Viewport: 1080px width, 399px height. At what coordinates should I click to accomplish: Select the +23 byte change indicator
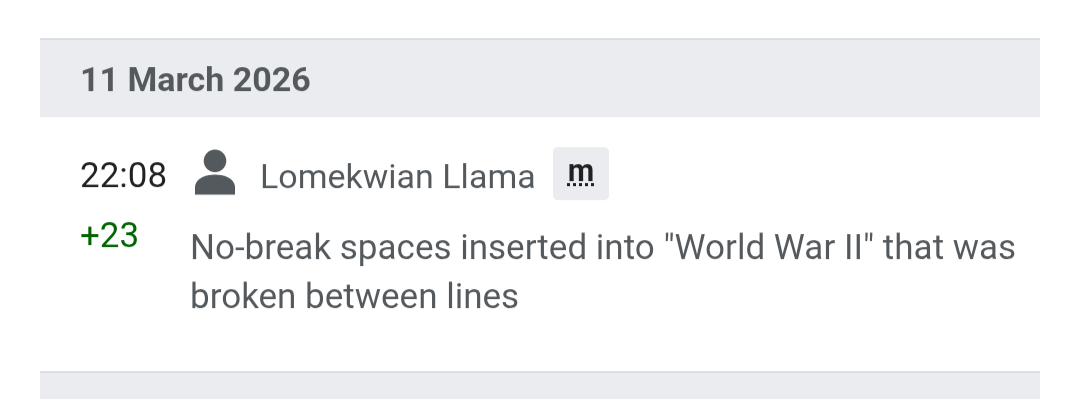(110, 236)
